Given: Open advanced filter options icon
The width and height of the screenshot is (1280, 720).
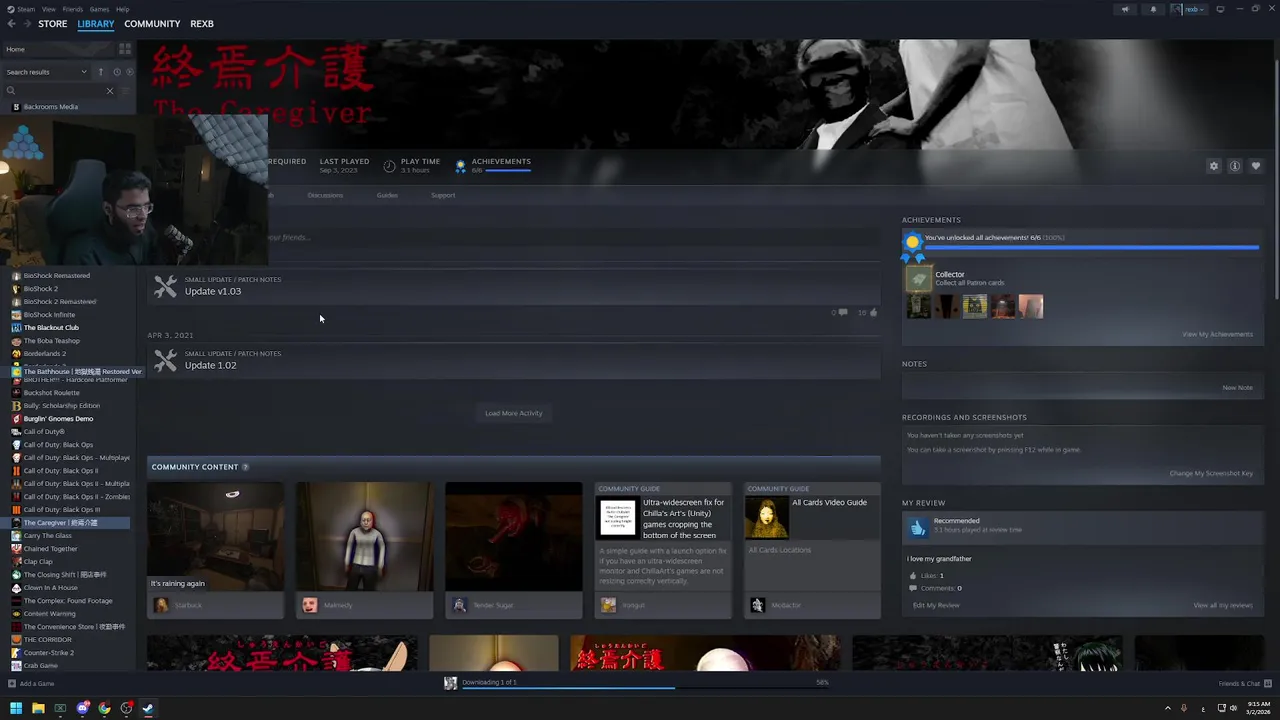Looking at the screenshot, I should click(126, 91).
